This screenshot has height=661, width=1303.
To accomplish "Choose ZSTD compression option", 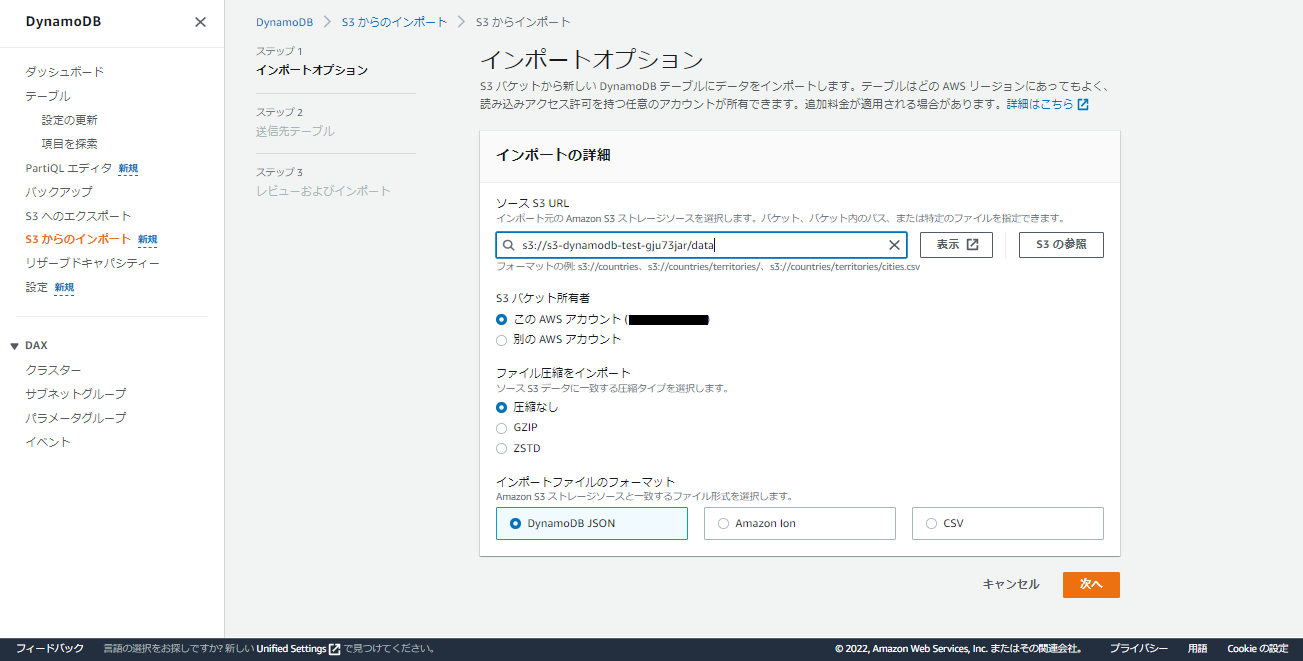I will point(502,448).
